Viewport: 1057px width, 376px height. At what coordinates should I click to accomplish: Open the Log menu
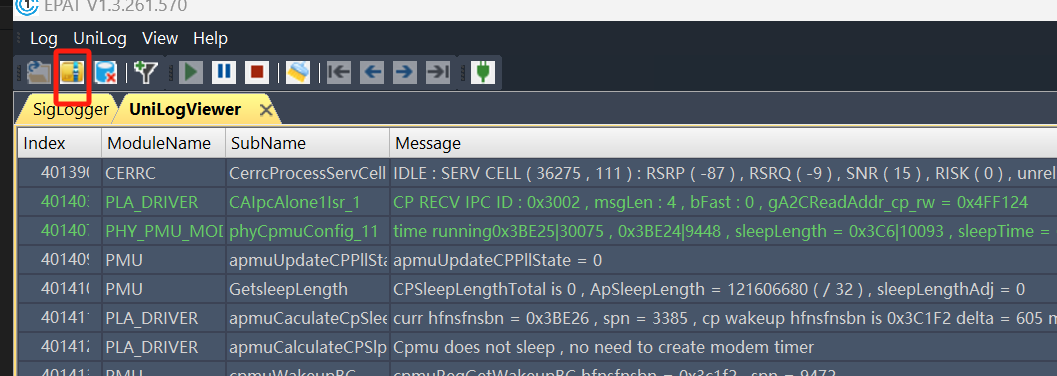(44, 38)
